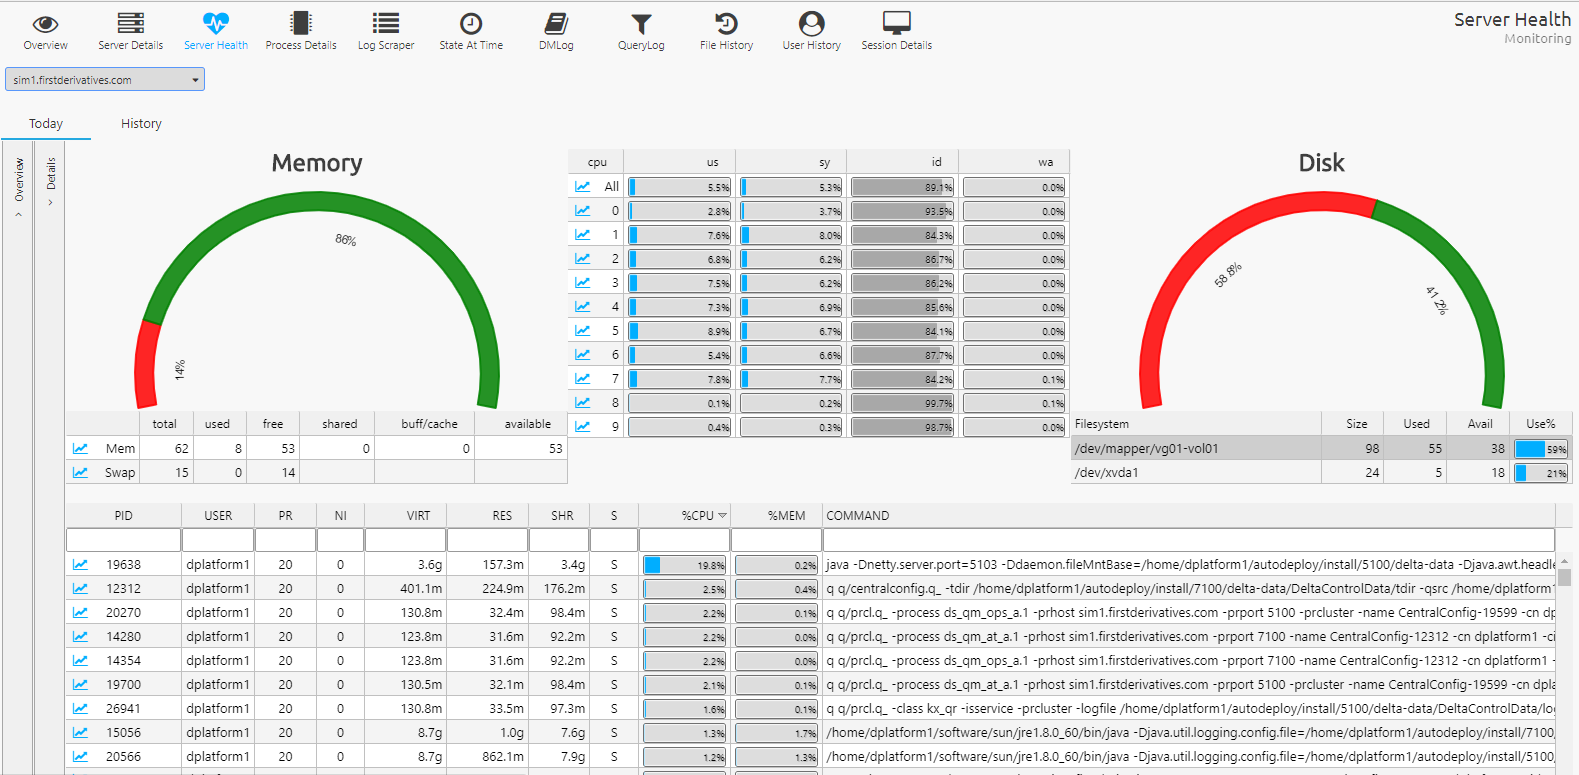The height and width of the screenshot is (775, 1579).
Task: Open the DMLog book icon
Action: point(556,23)
